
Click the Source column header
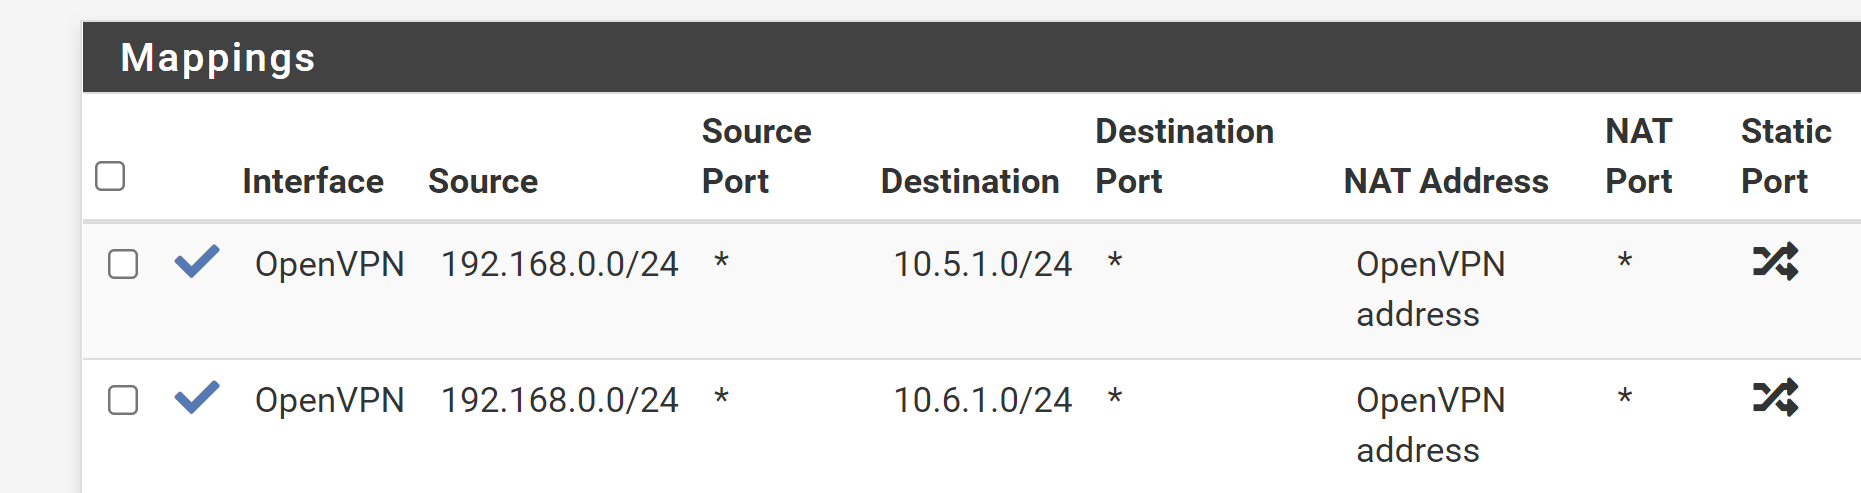click(483, 181)
